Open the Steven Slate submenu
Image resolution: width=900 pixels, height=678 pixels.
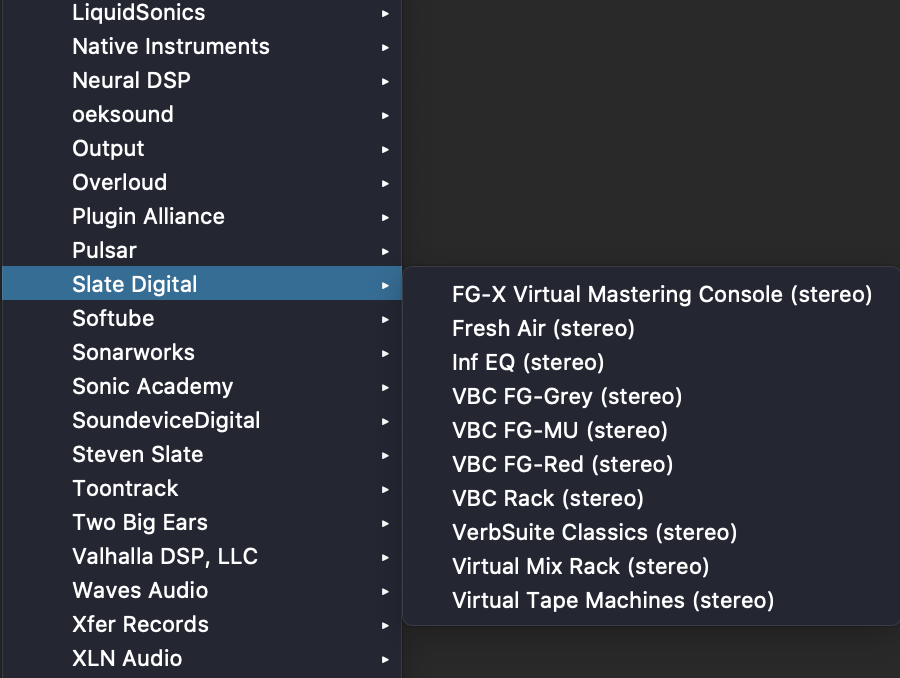[201, 454]
